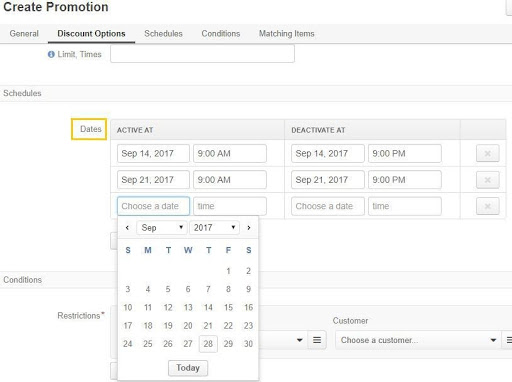Go to next month in calendar
The width and height of the screenshot is (512, 382).
[x=249, y=228]
